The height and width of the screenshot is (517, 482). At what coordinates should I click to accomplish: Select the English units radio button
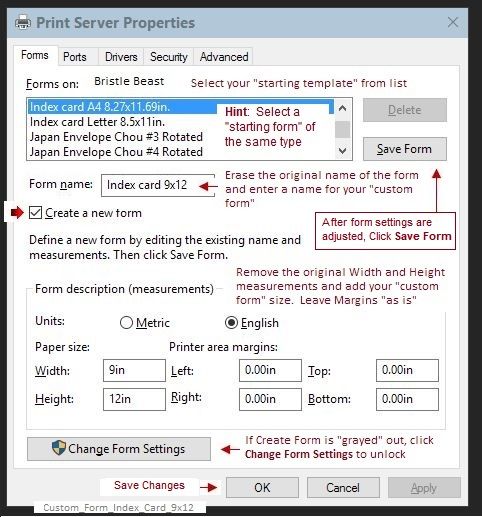(231, 323)
